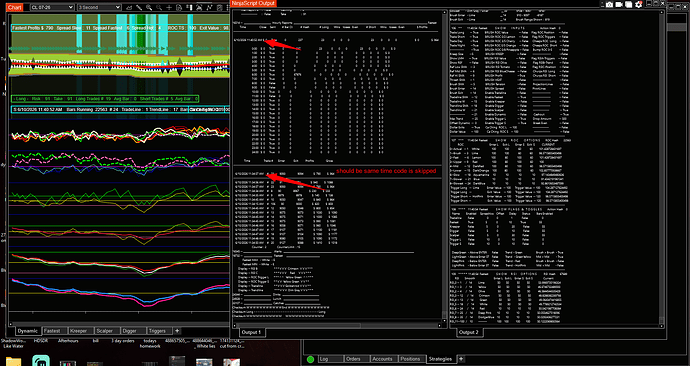Click the Fastest Profits info bar on chart
690x366 pixels.
[120, 28]
